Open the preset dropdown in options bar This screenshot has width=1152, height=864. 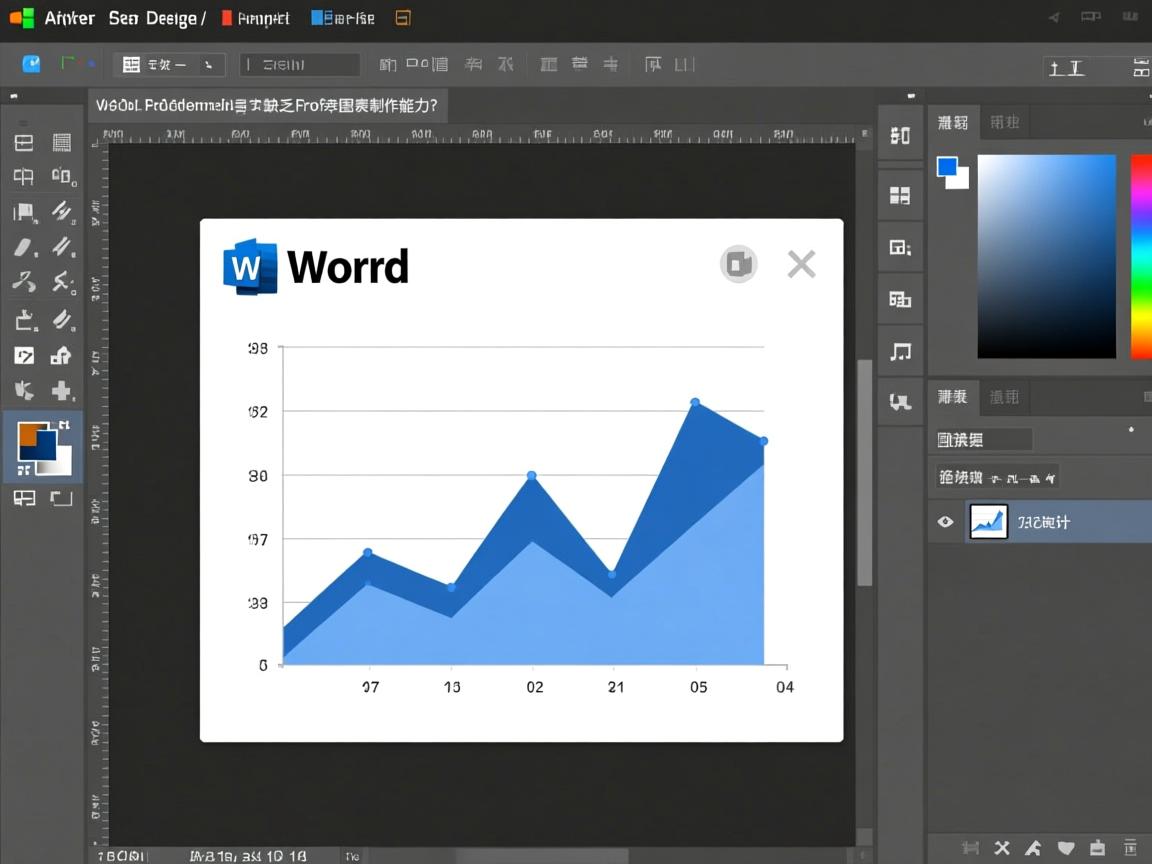coord(168,65)
